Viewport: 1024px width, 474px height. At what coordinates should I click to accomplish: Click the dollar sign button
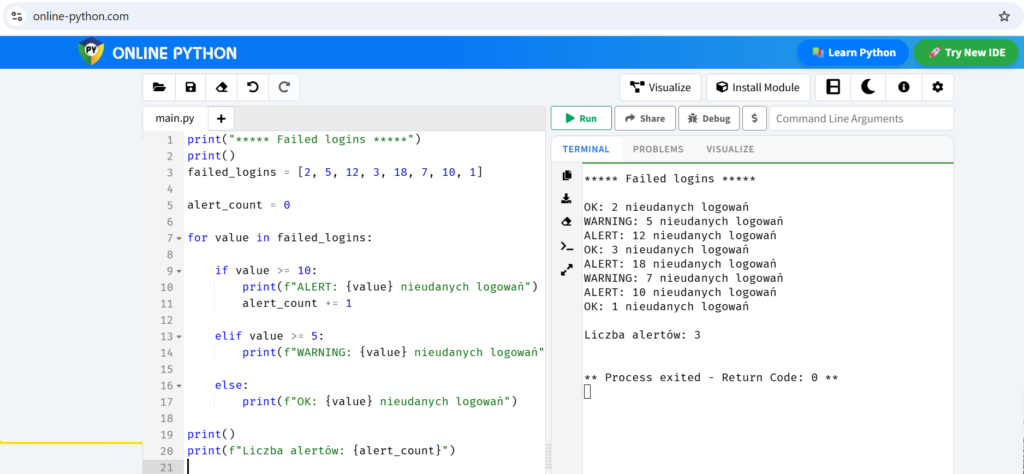(754, 119)
